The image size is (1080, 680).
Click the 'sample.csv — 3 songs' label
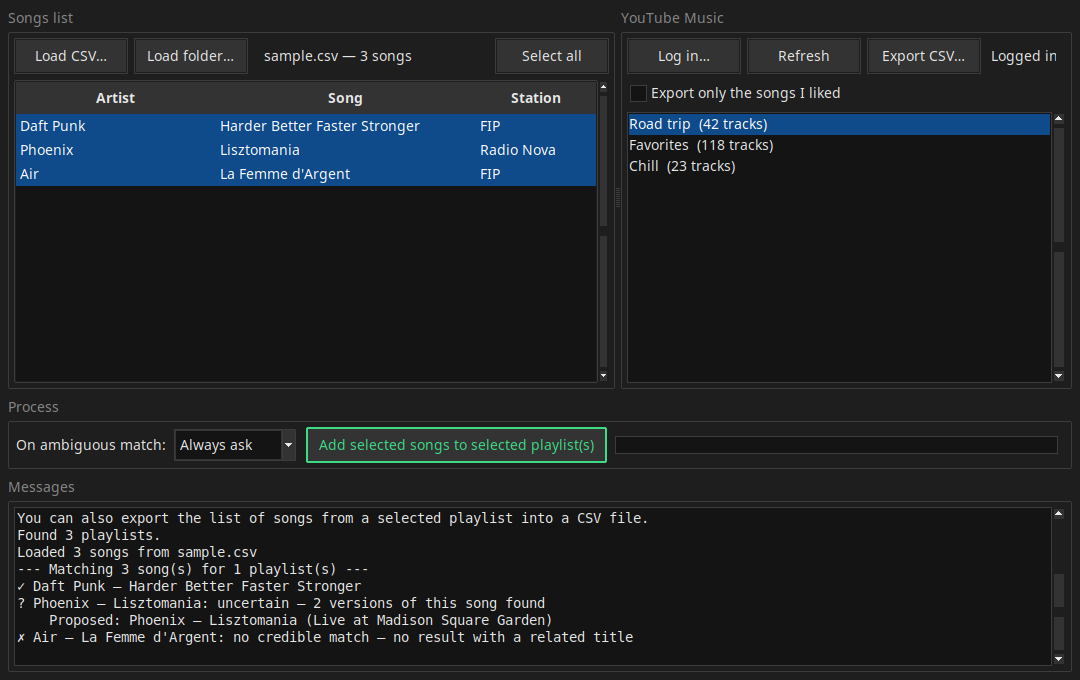pos(338,56)
